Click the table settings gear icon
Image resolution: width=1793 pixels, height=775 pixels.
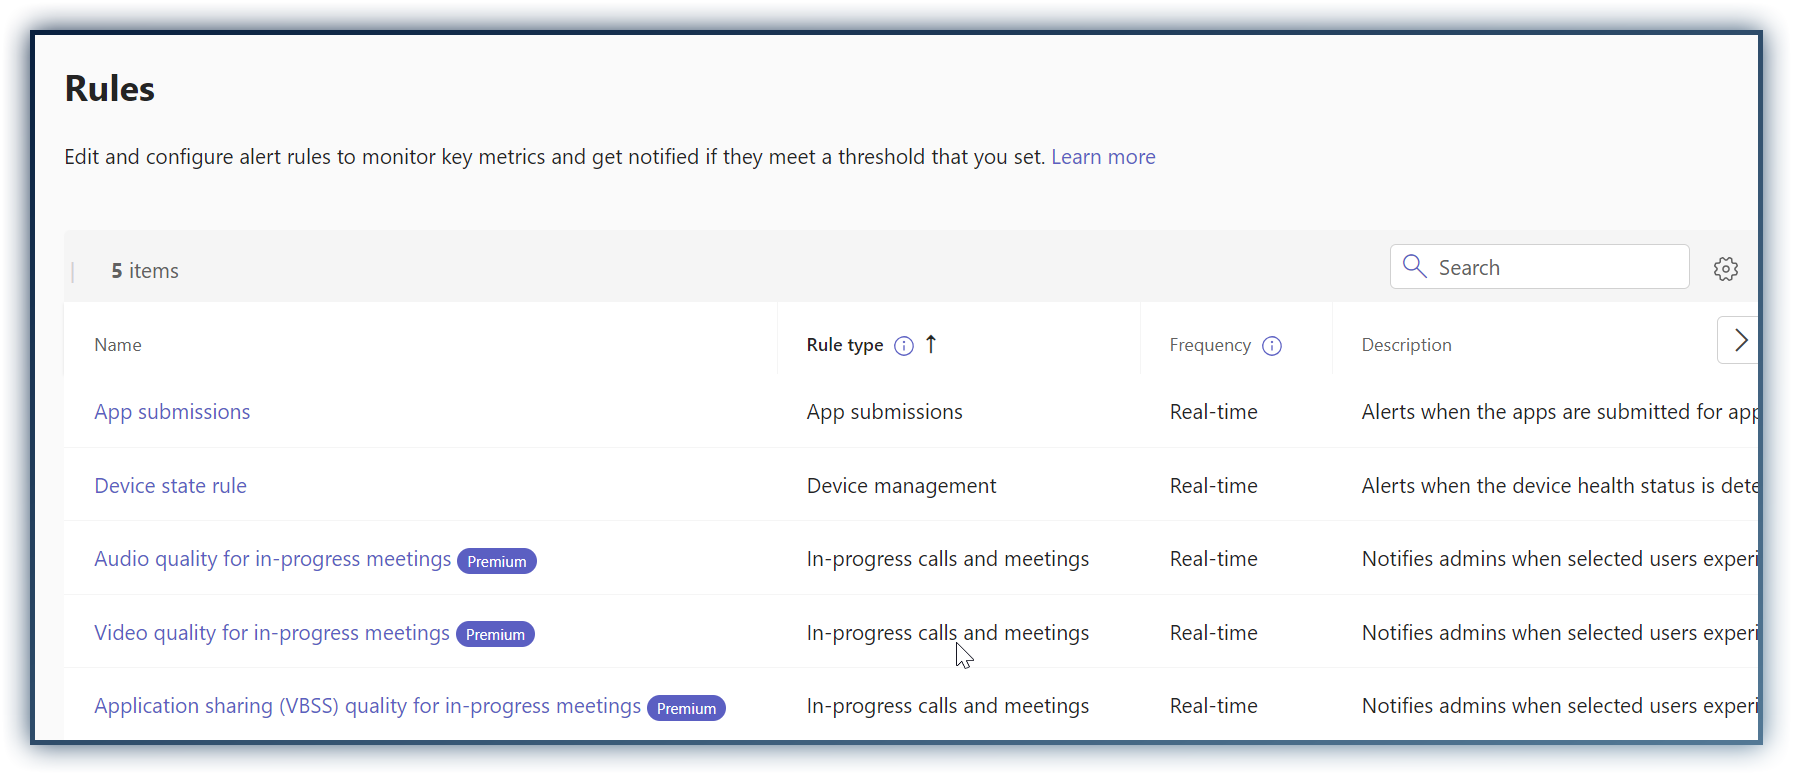coord(1725,268)
